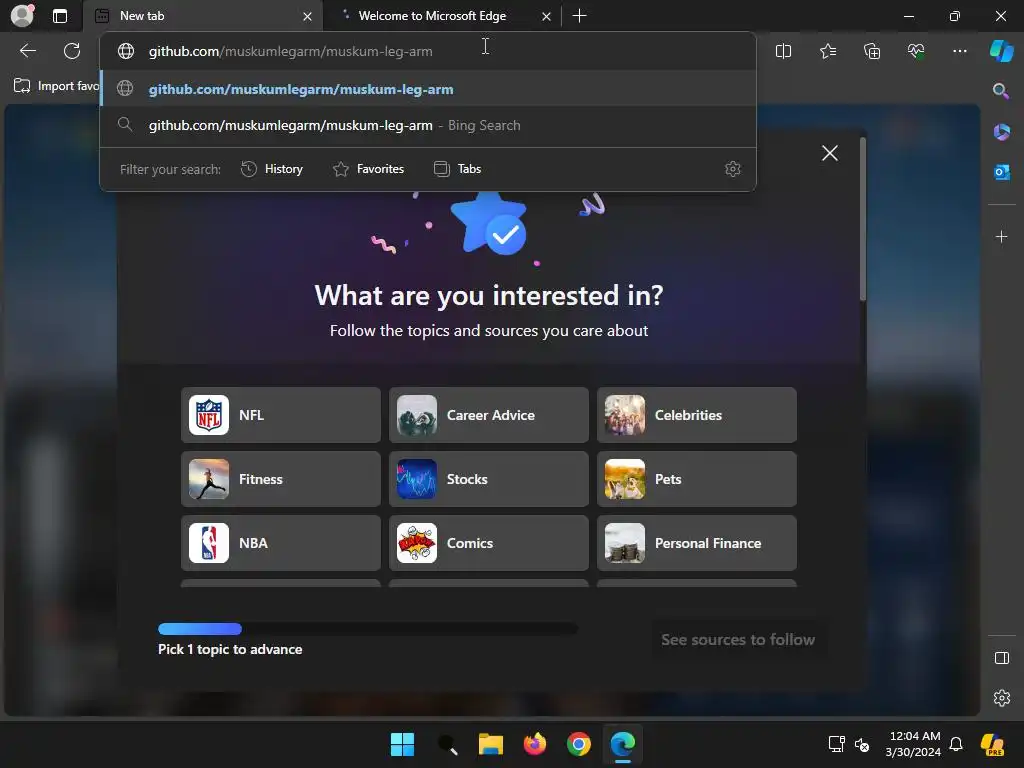Open the sidebar Search icon
Screen dimensions: 1024x768
1001,91
